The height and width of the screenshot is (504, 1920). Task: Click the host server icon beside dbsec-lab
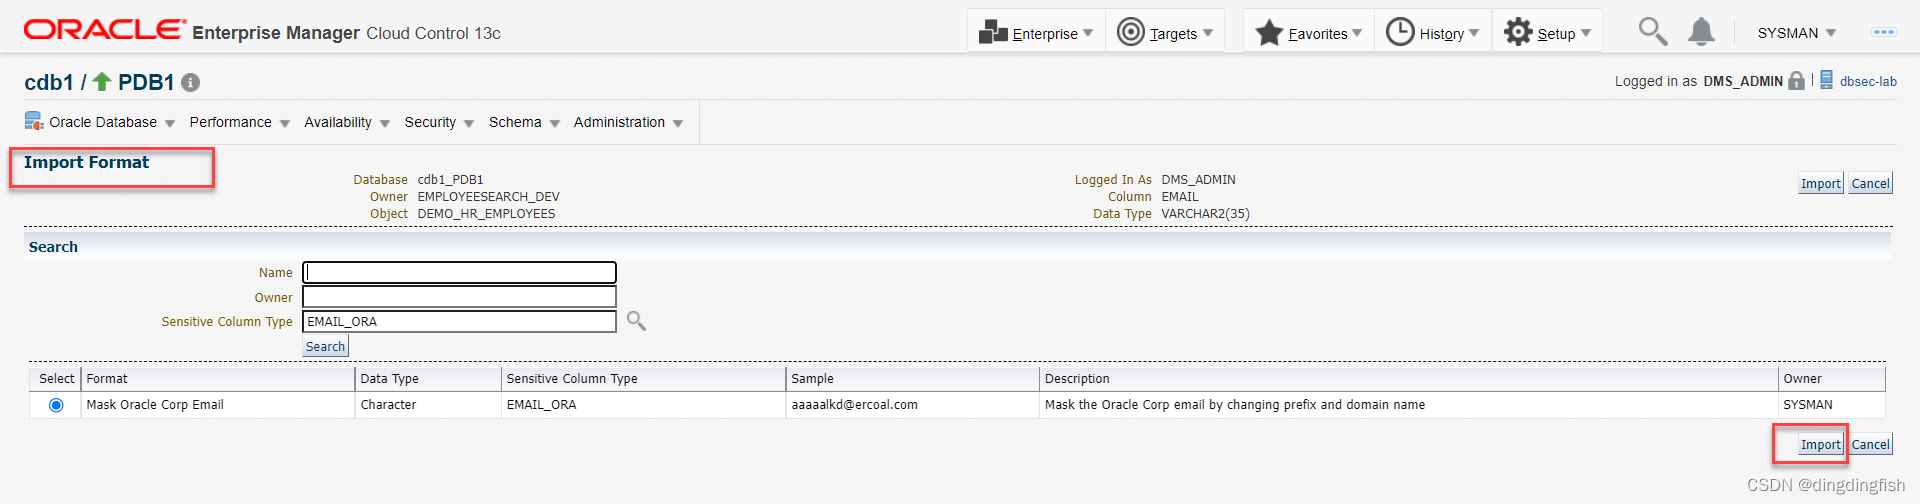tap(1826, 80)
